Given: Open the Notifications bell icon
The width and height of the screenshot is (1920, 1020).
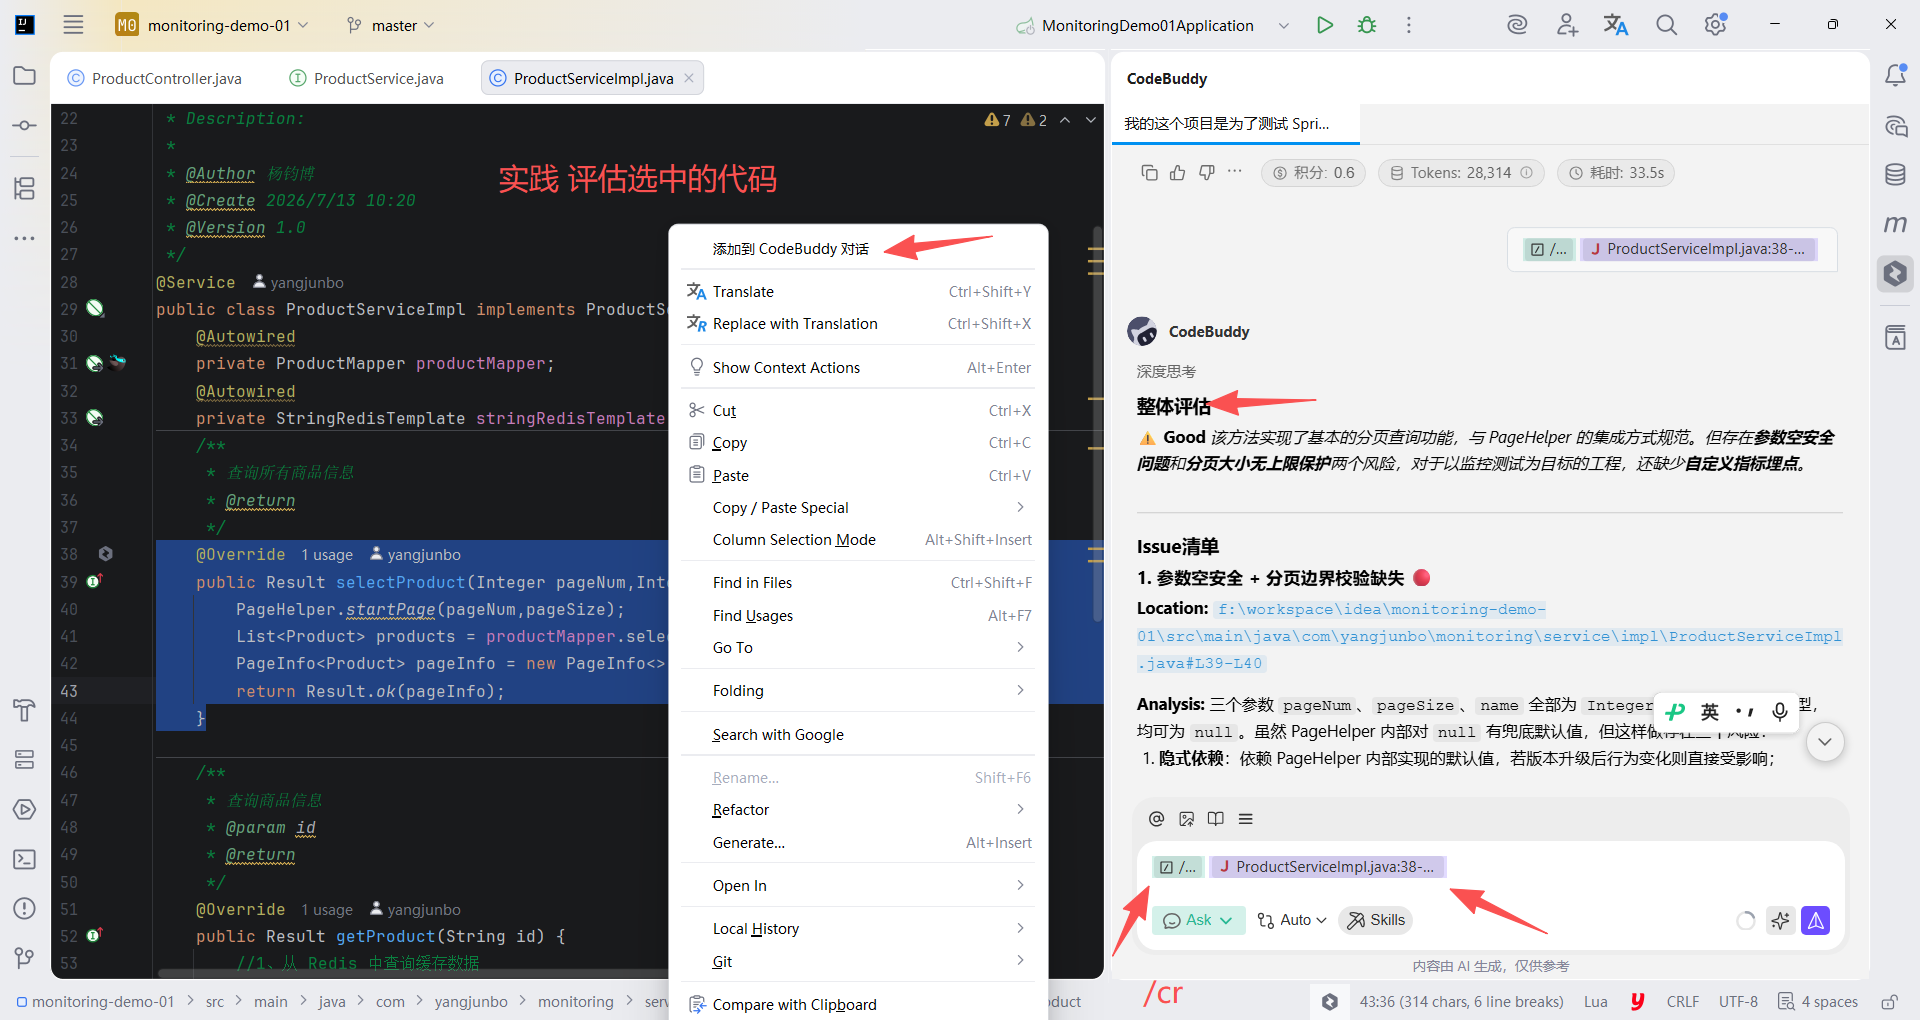Looking at the screenshot, I should point(1895,76).
